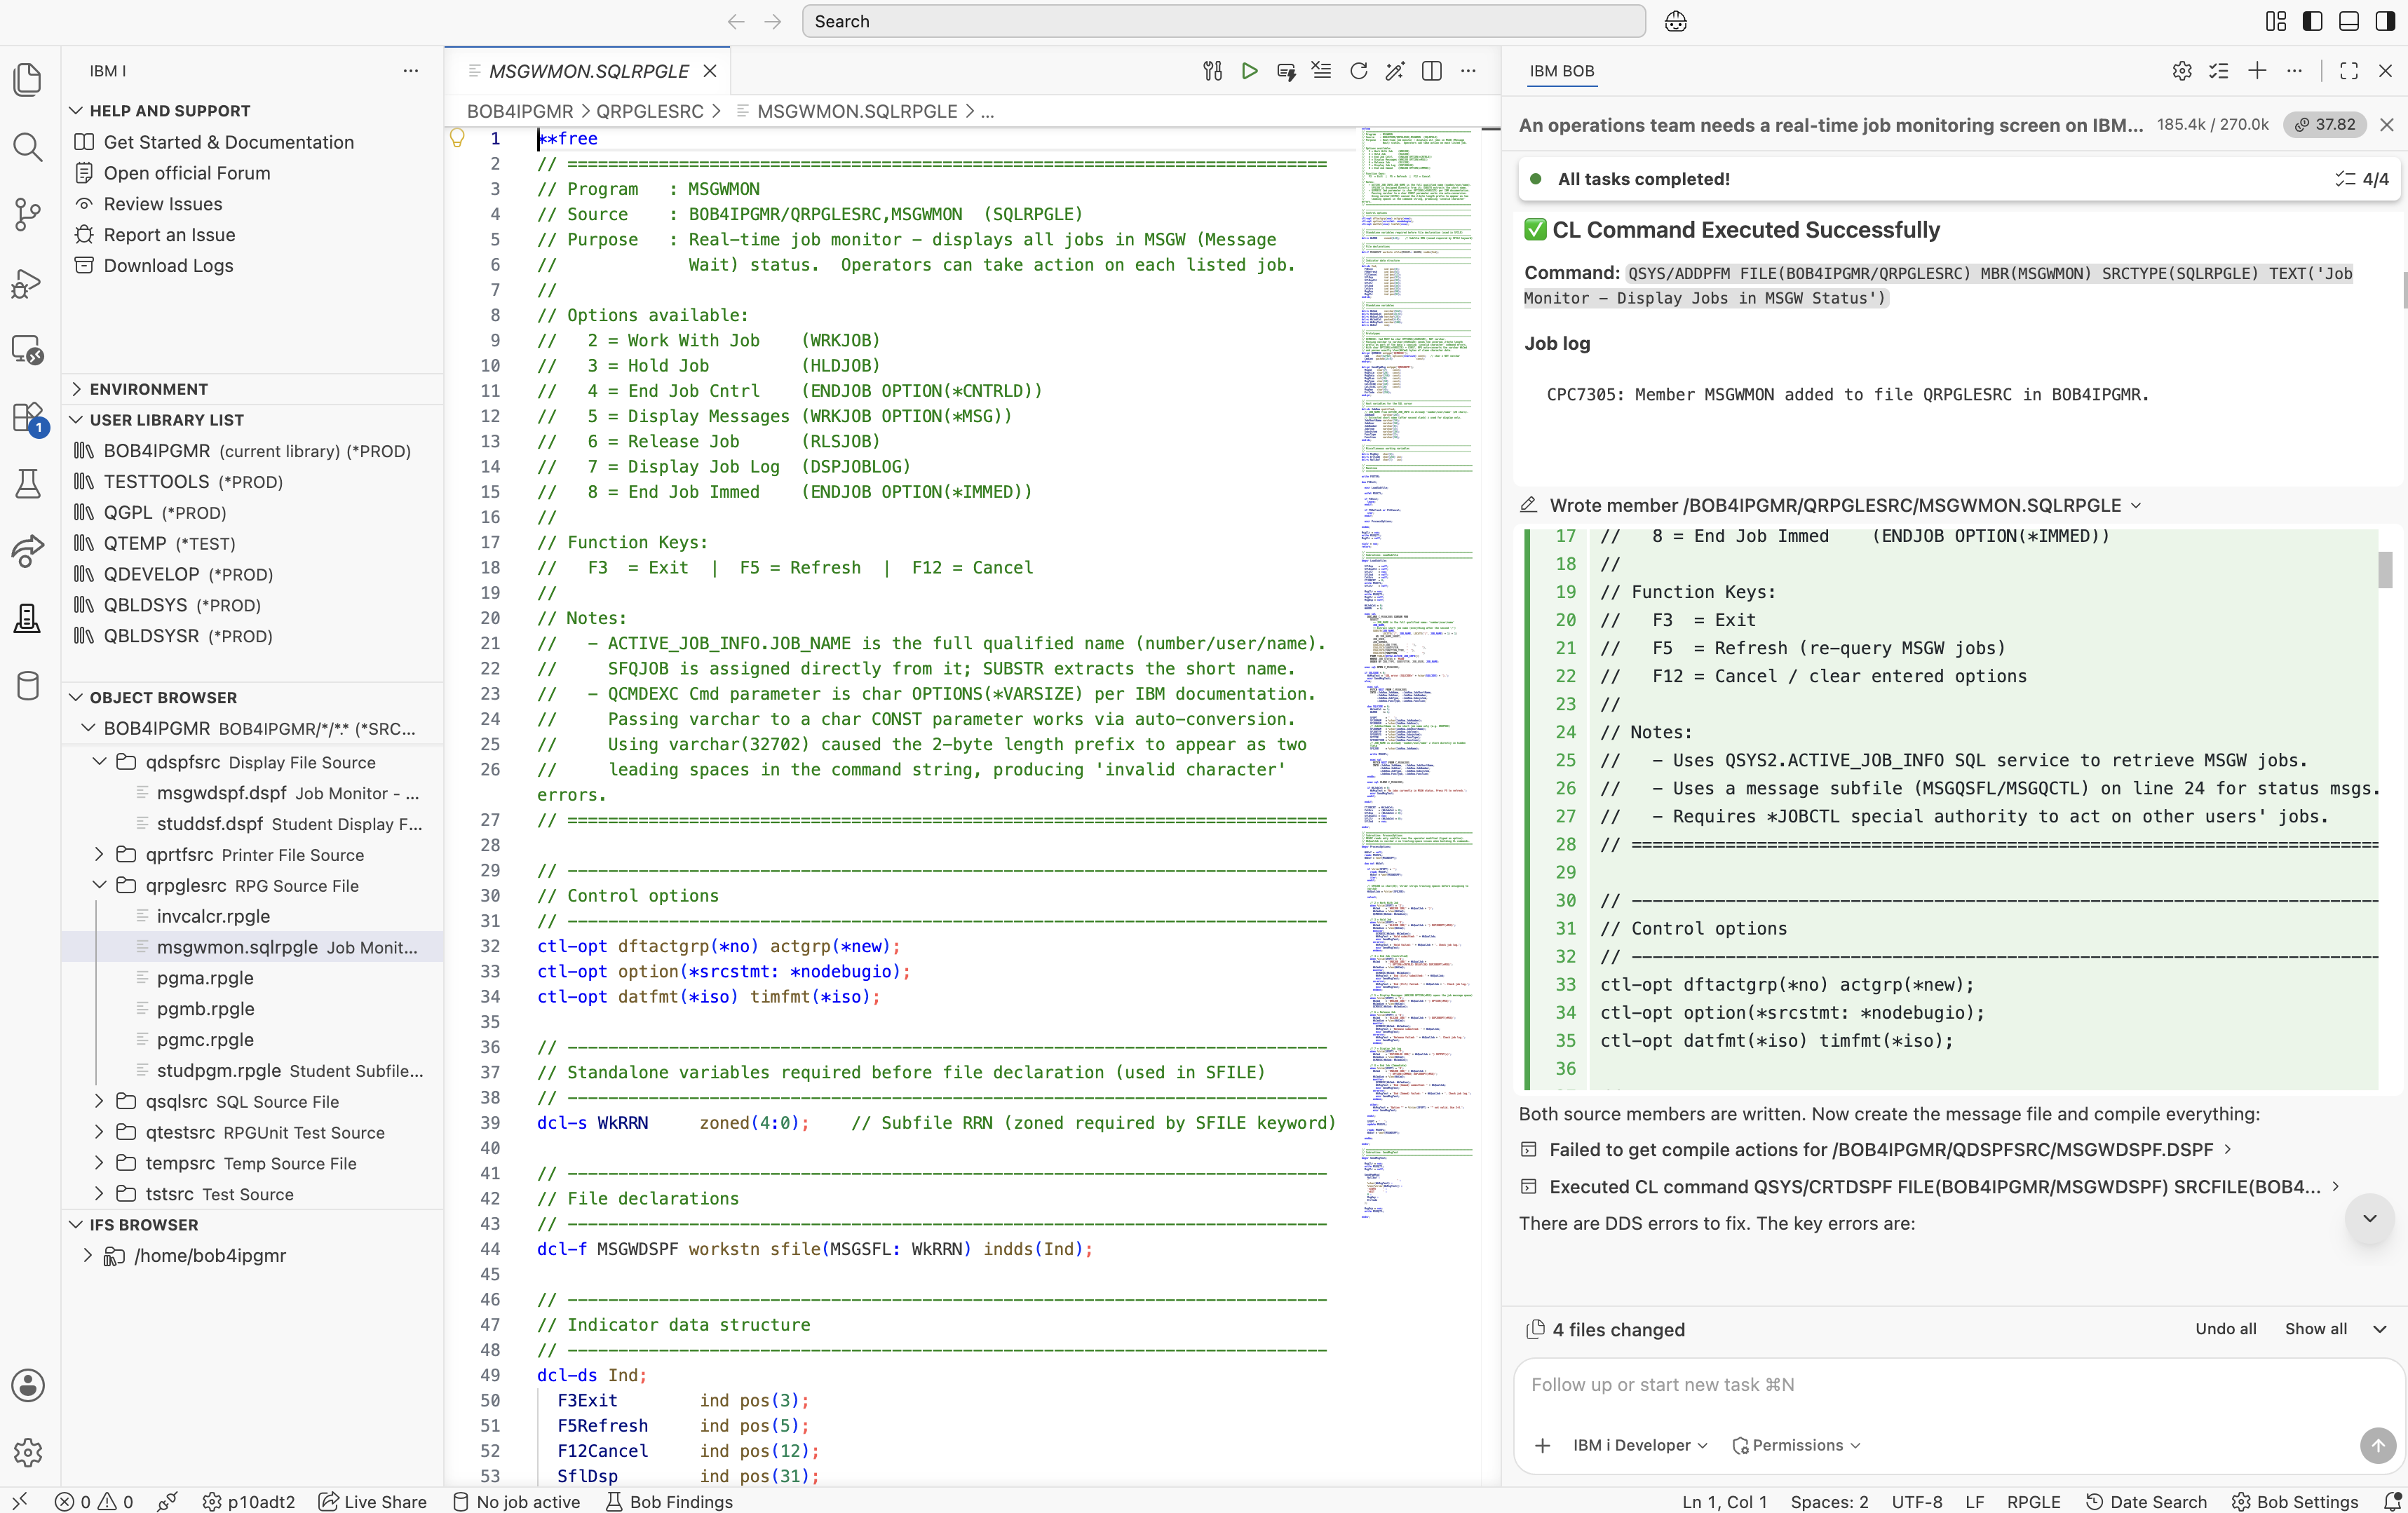Click the top Search box
This screenshot has height=1513, width=2408.
click(x=1223, y=21)
